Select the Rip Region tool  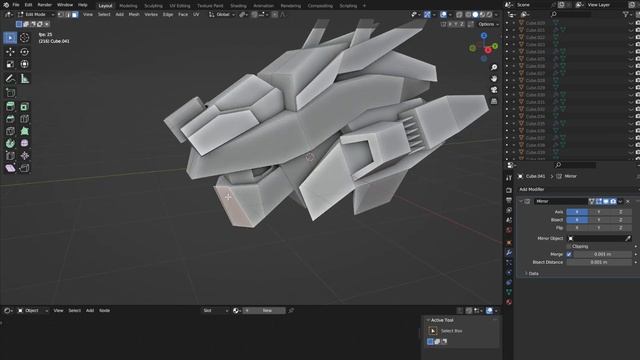point(24,168)
